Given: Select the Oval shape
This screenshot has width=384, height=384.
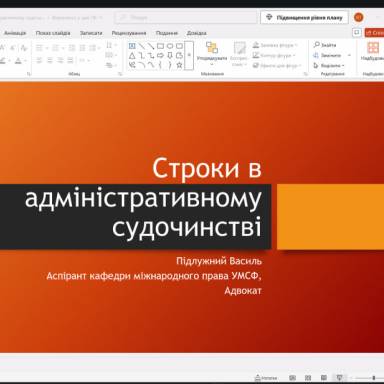Looking at the screenshot, I should [170, 46].
